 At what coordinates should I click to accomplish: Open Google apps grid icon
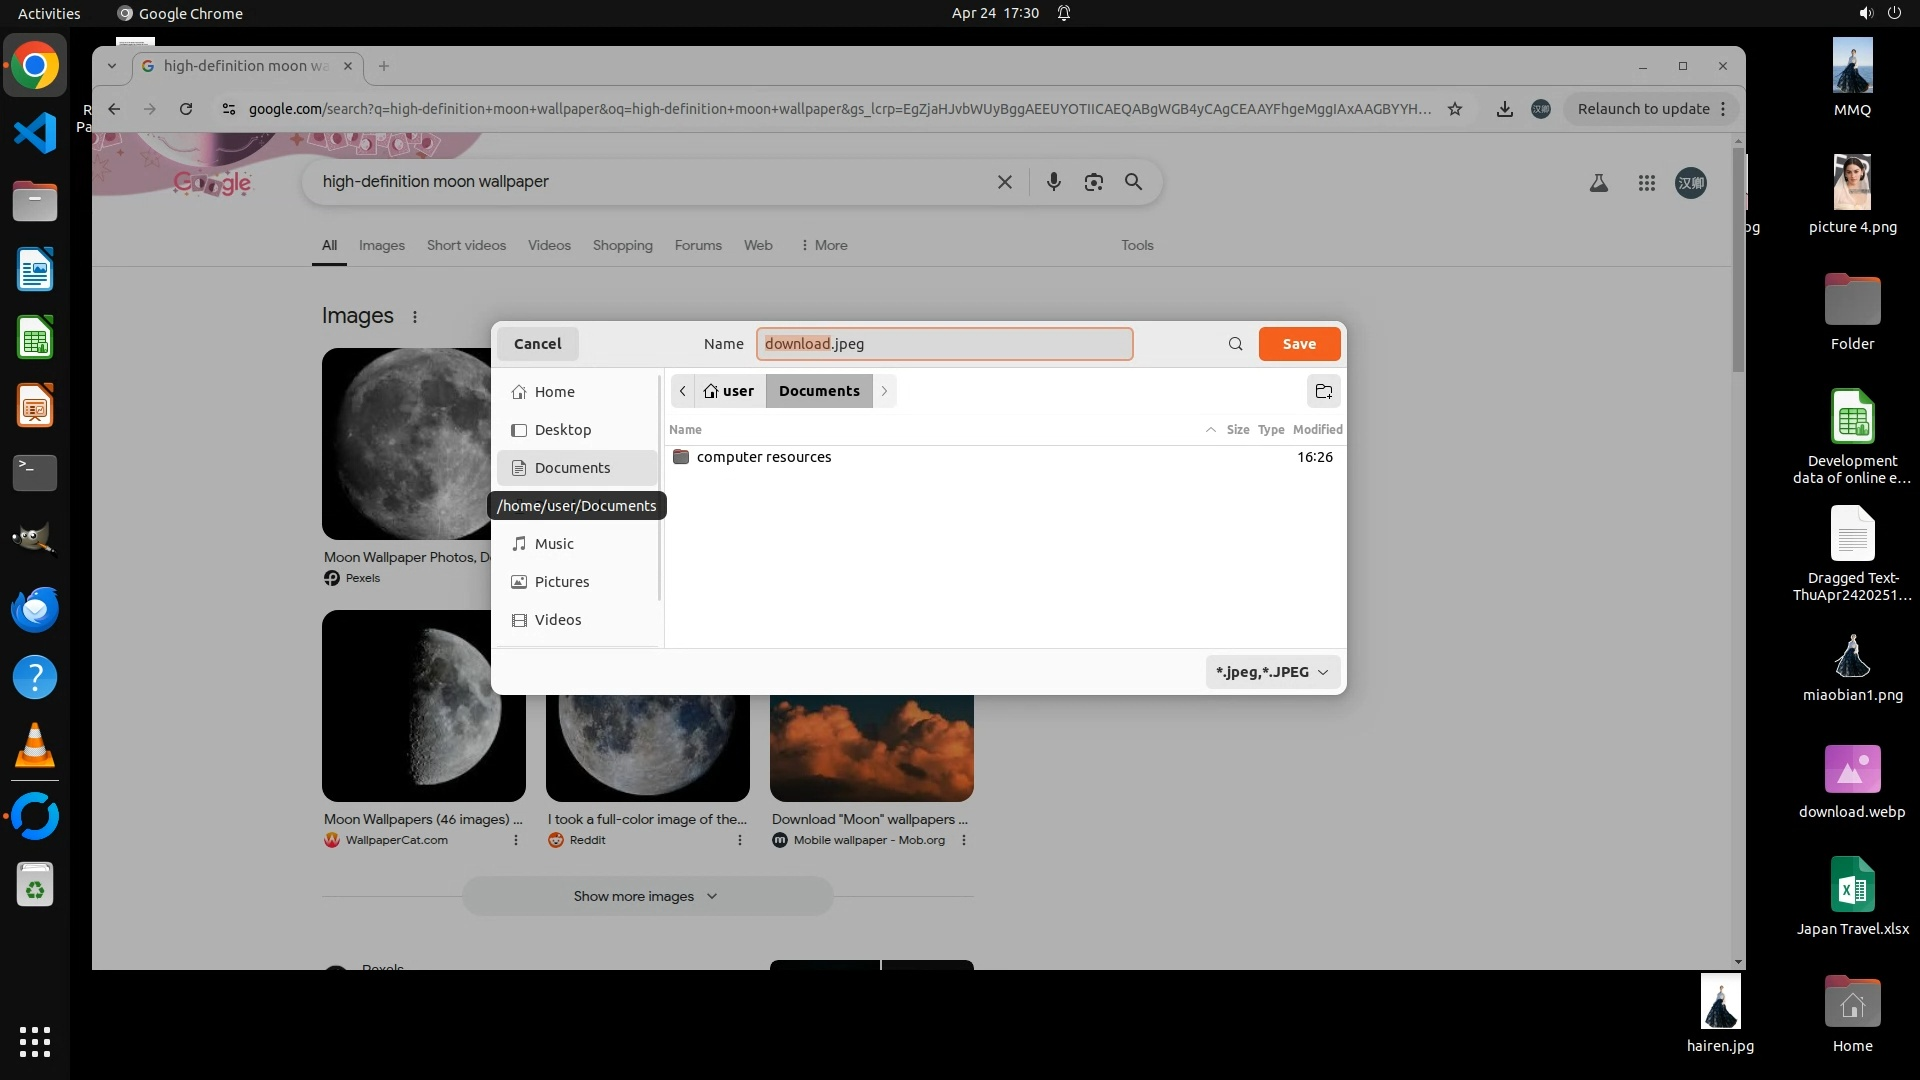1646,183
